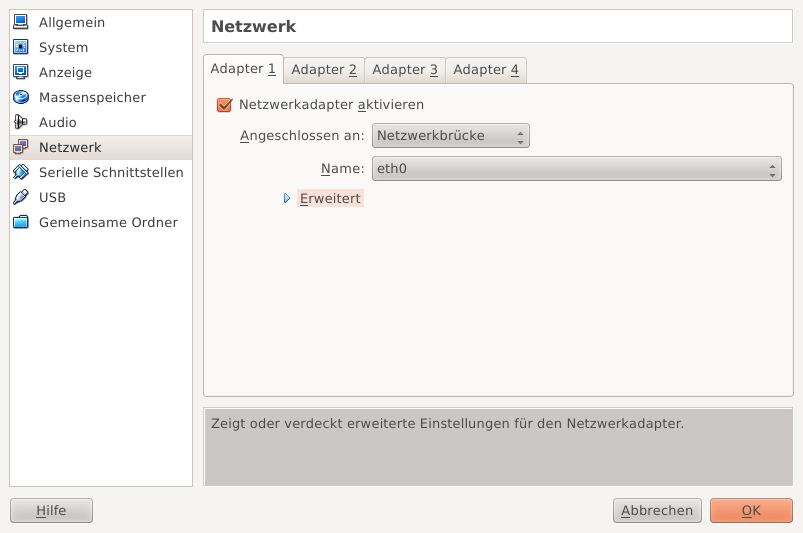Image resolution: width=803 pixels, height=533 pixels.
Task: Open the Name eth0 dropdown
Action: coord(576,169)
